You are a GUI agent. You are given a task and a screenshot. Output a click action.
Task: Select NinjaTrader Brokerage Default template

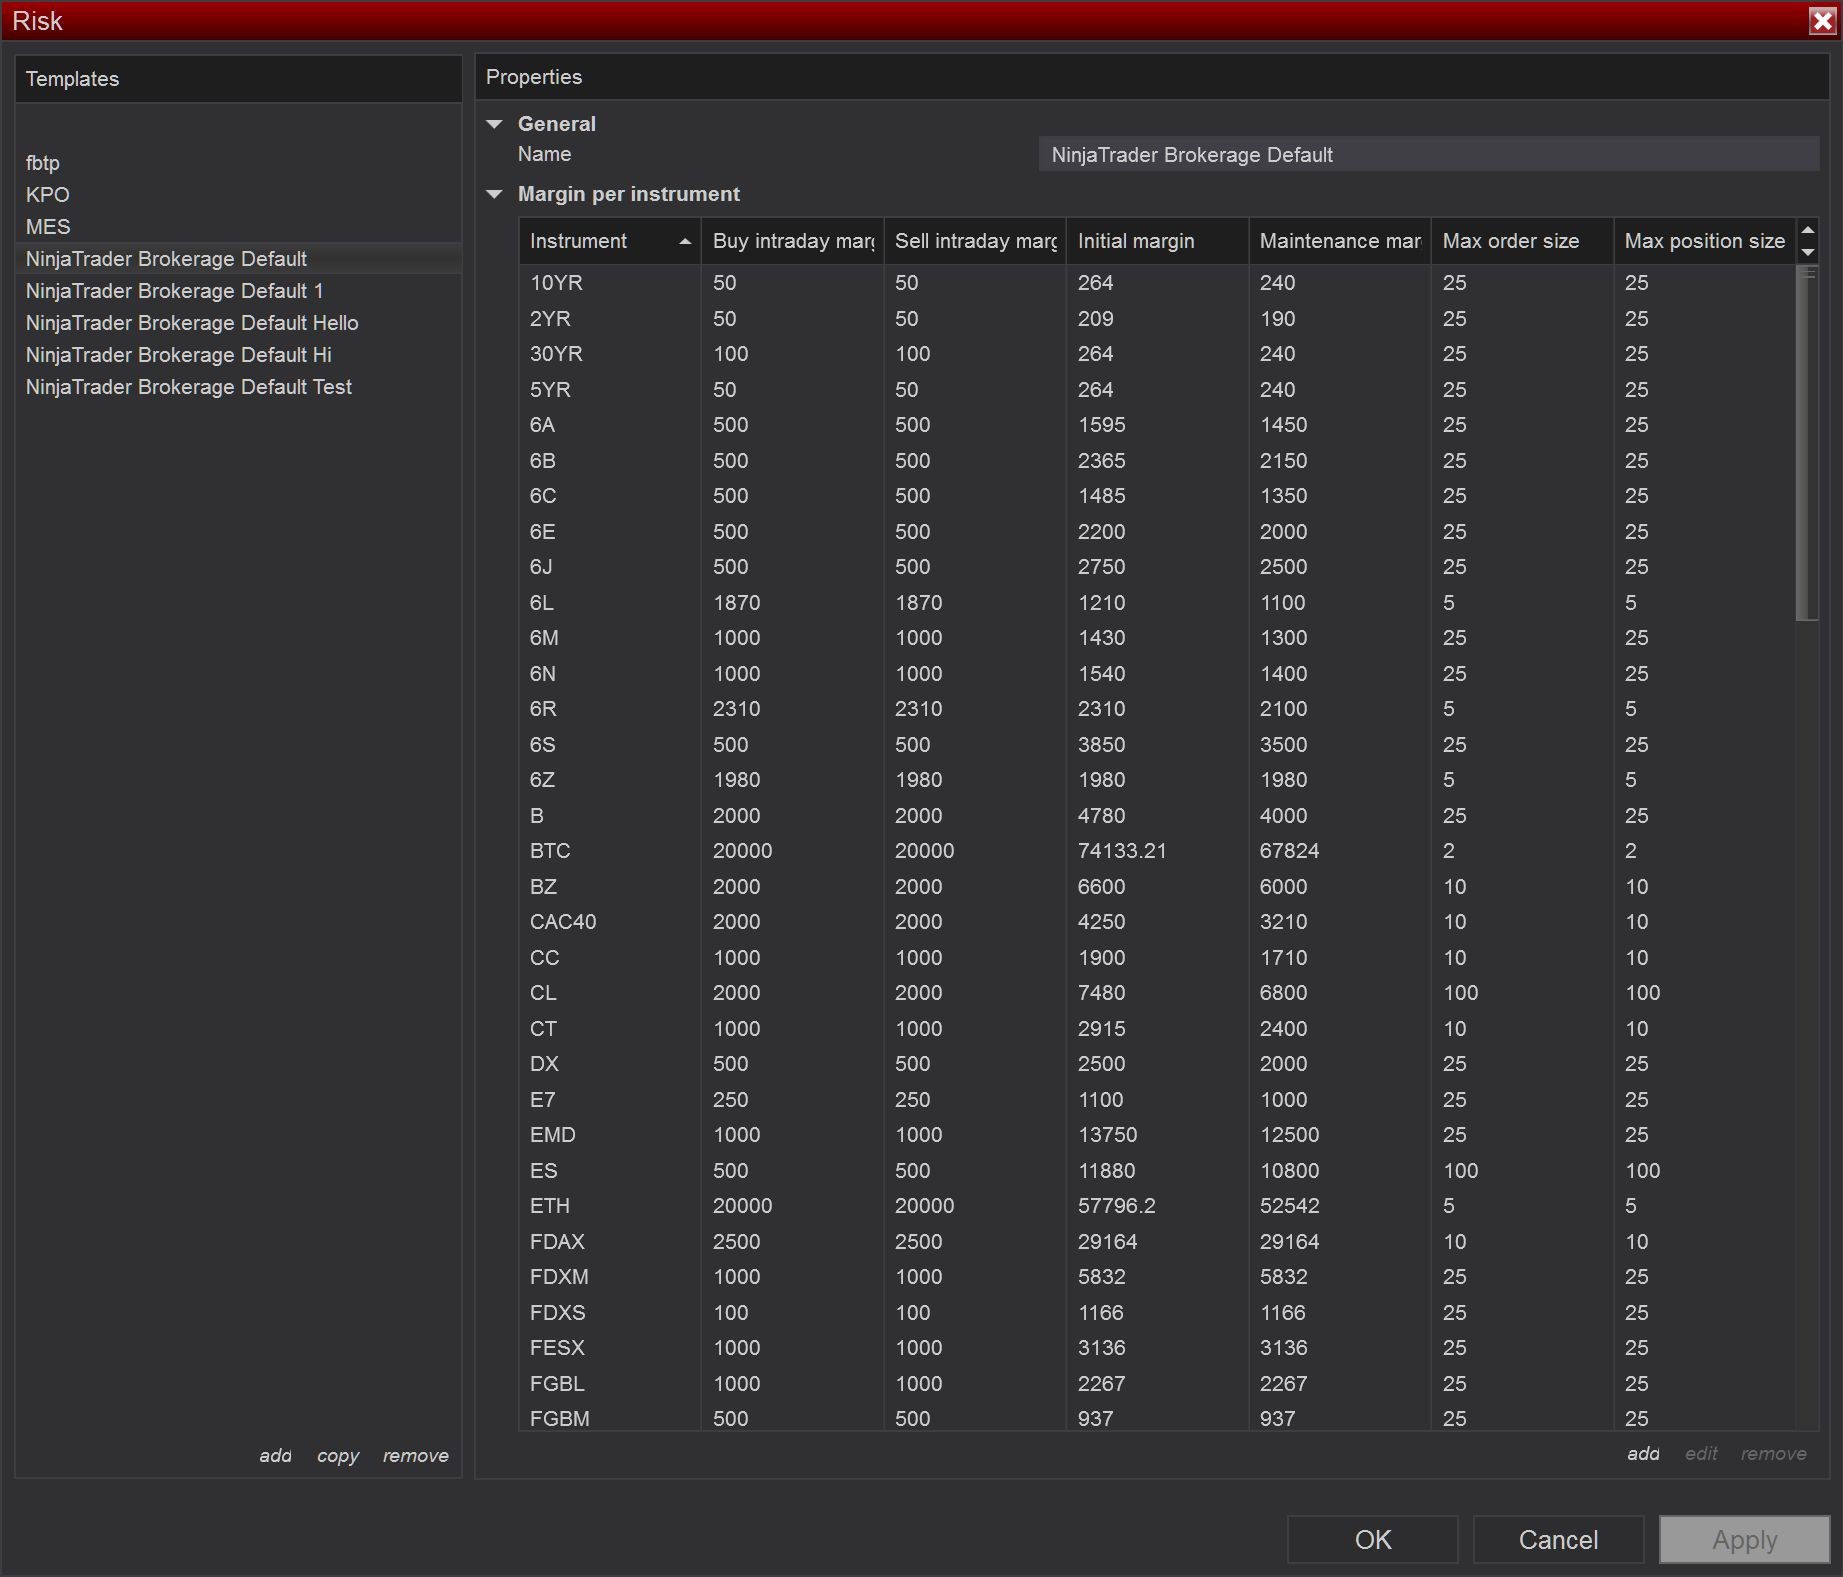(x=239, y=259)
